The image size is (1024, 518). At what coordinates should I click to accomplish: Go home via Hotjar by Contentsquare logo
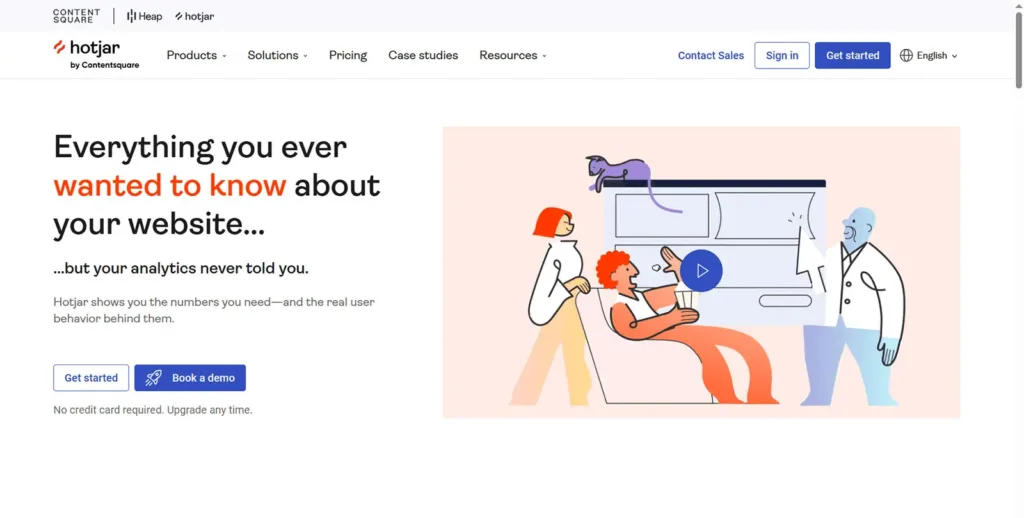click(x=96, y=55)
